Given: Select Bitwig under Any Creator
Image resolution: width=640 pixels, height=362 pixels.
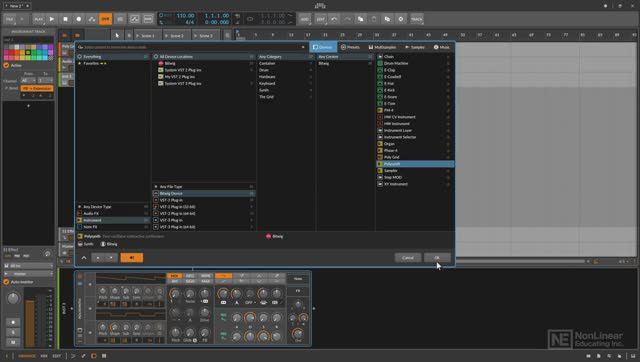Looking at the screenshot, I should tap(345, 63).
